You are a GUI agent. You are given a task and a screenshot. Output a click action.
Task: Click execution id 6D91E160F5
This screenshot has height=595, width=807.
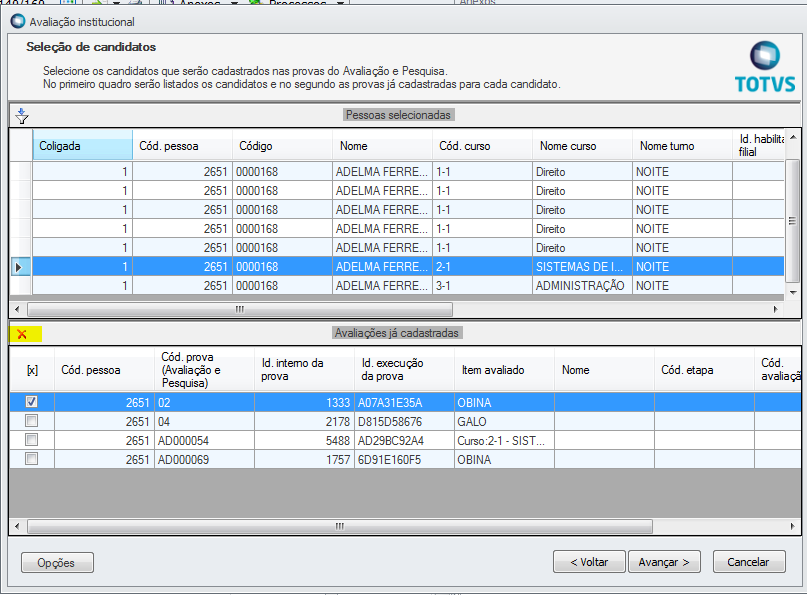404,460
